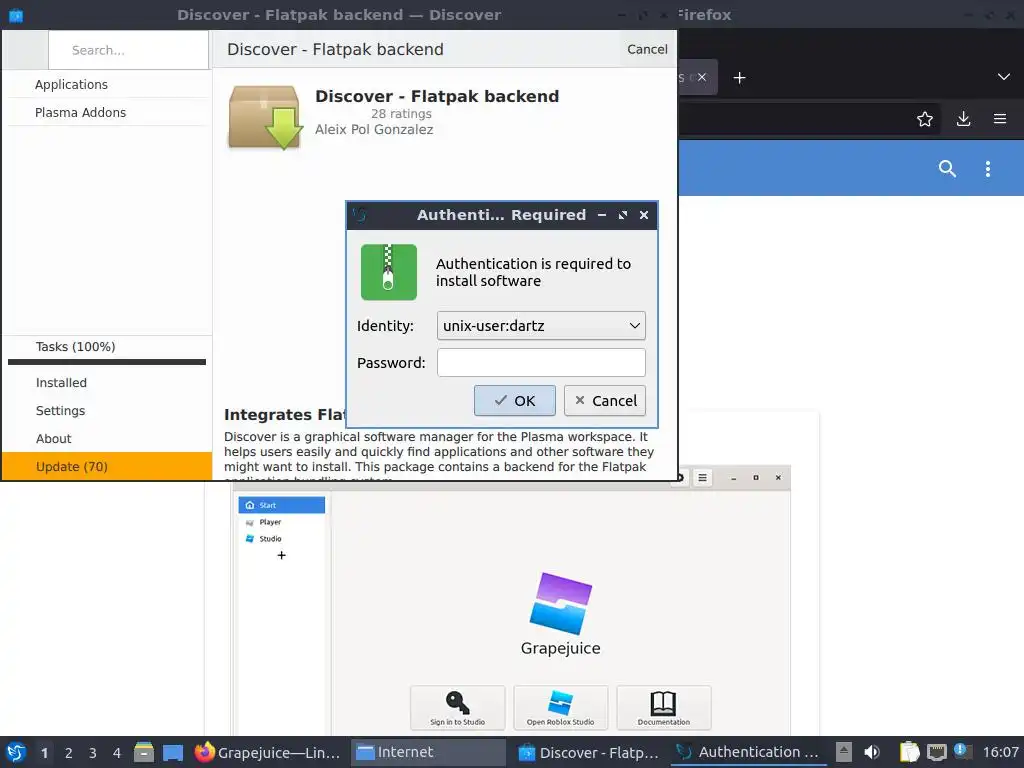Switch to the Grapejuice Firefox taskbar entry
1024x768 pixels.
[268, 752]
